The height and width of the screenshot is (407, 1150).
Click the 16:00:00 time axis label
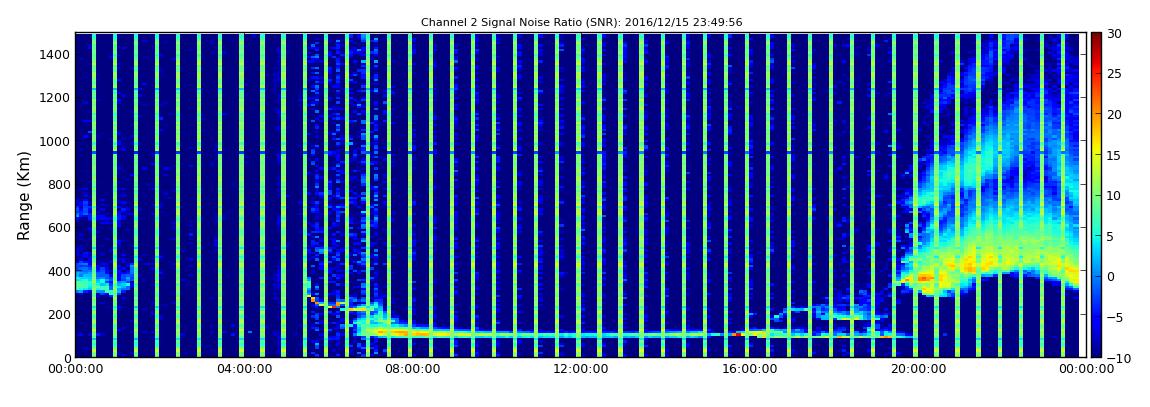click(x=748, y=369)
